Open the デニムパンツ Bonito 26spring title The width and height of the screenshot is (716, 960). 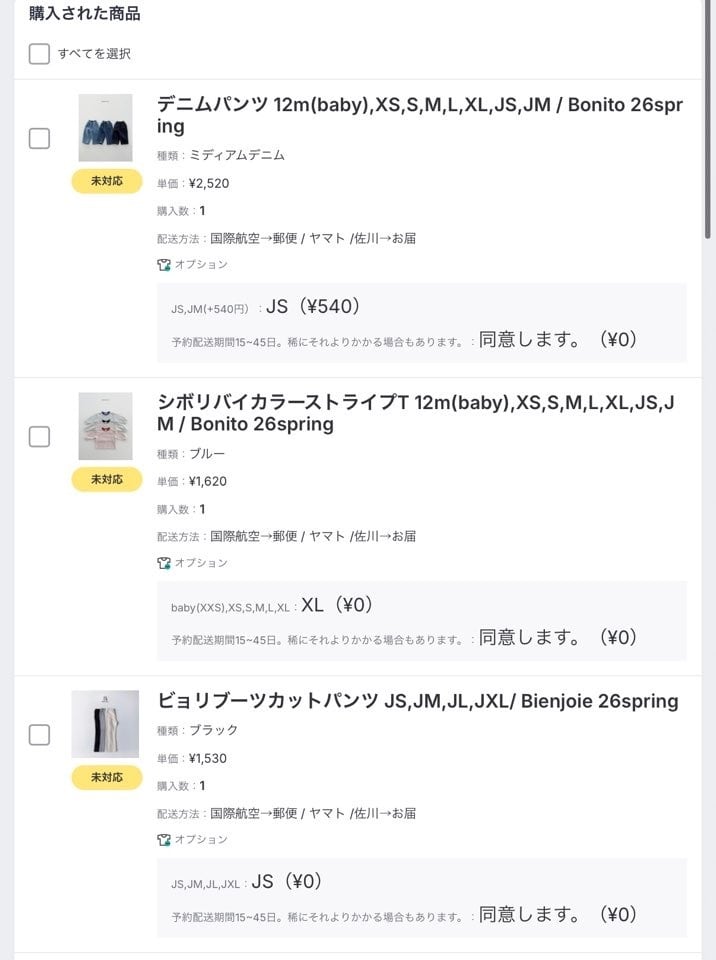point(420,115)
